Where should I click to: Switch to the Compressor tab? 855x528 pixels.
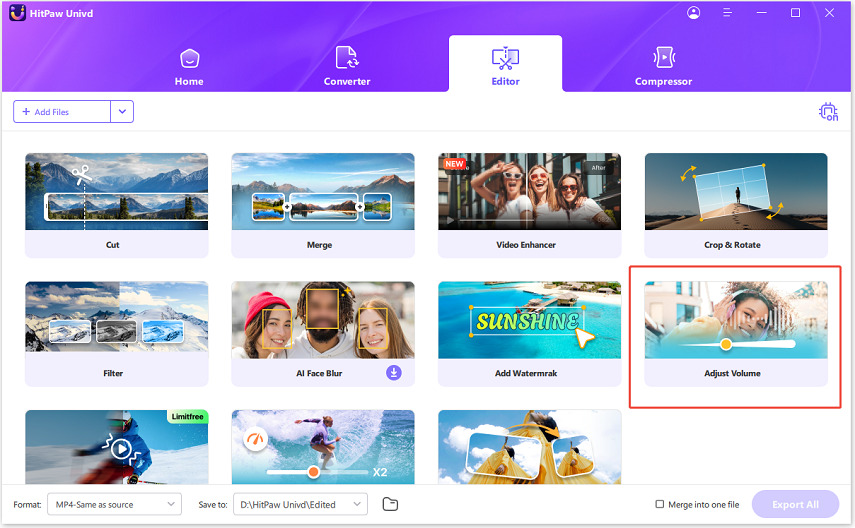tap(663, 66)
